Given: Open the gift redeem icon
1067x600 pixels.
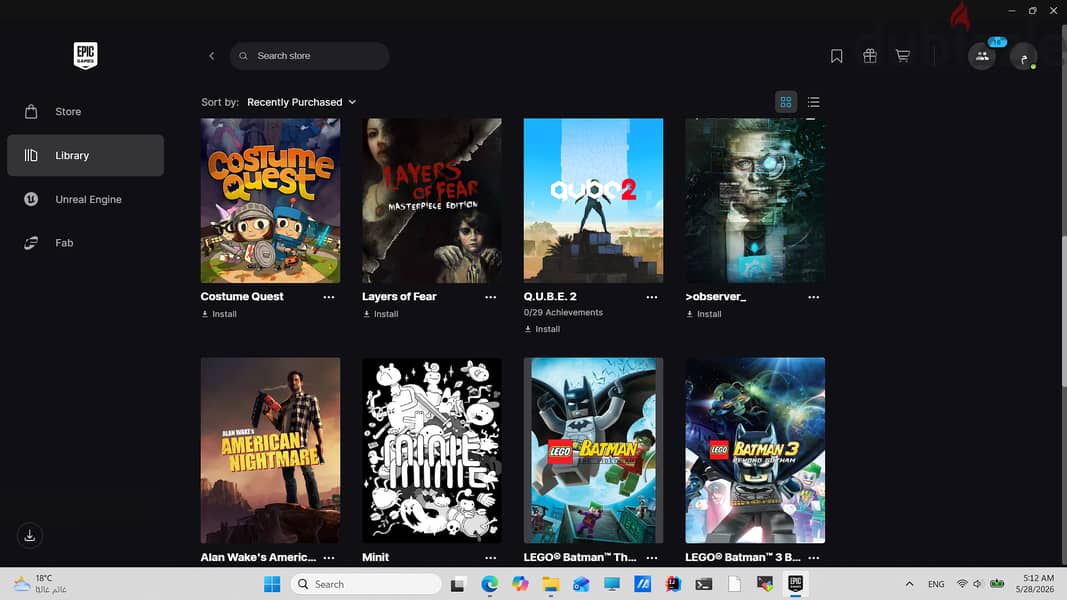Looking at the screenshot, I should point(870,56).
